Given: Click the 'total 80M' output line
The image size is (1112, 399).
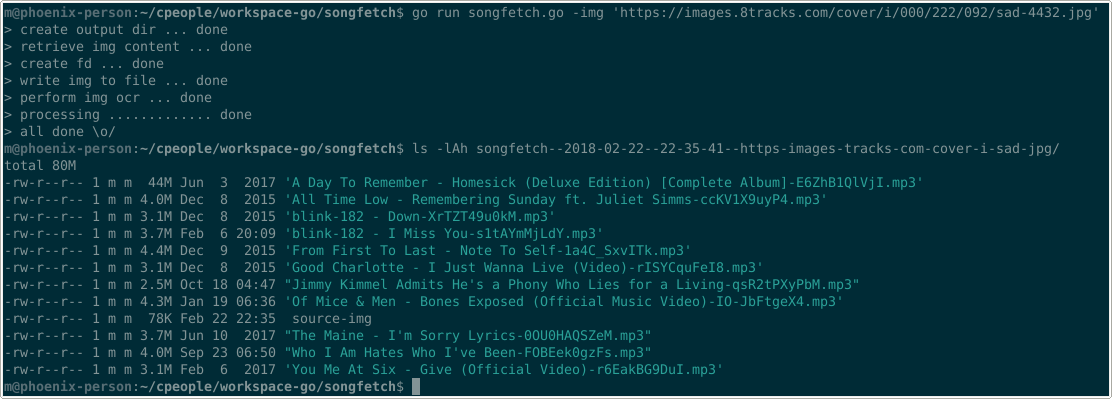Looking at the screenshot, I should 40,166.
